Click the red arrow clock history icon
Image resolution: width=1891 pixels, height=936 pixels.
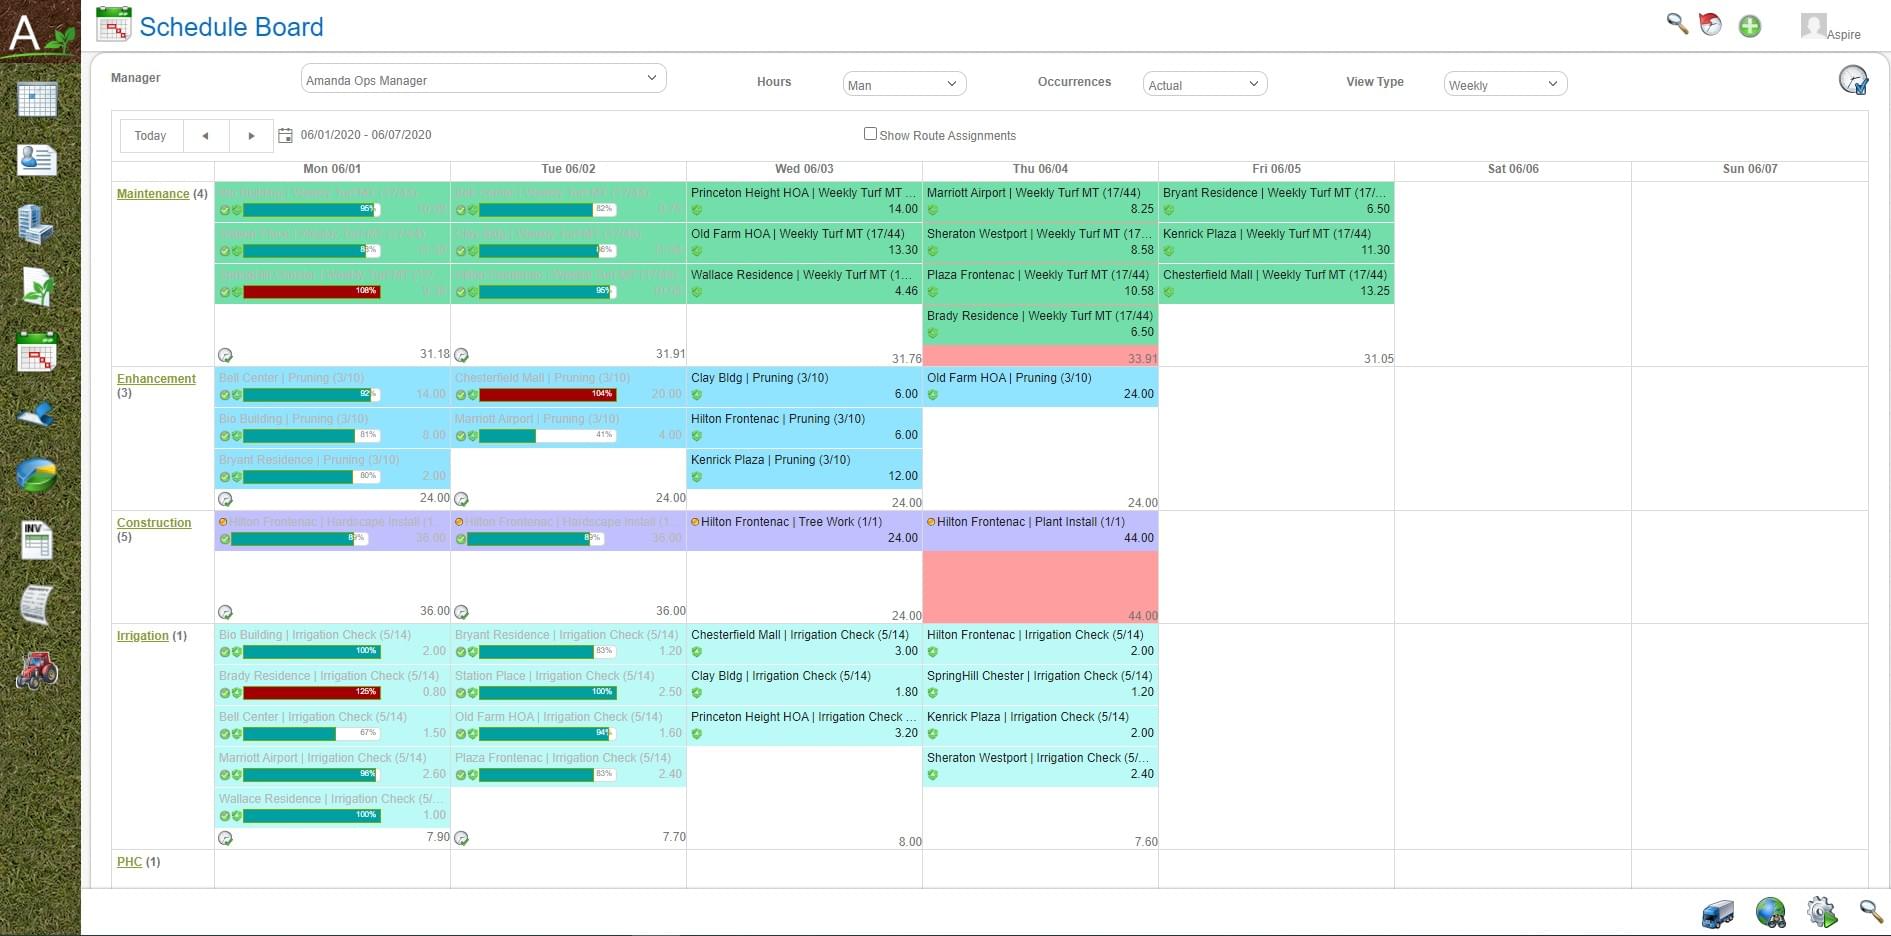point(1711,25)
